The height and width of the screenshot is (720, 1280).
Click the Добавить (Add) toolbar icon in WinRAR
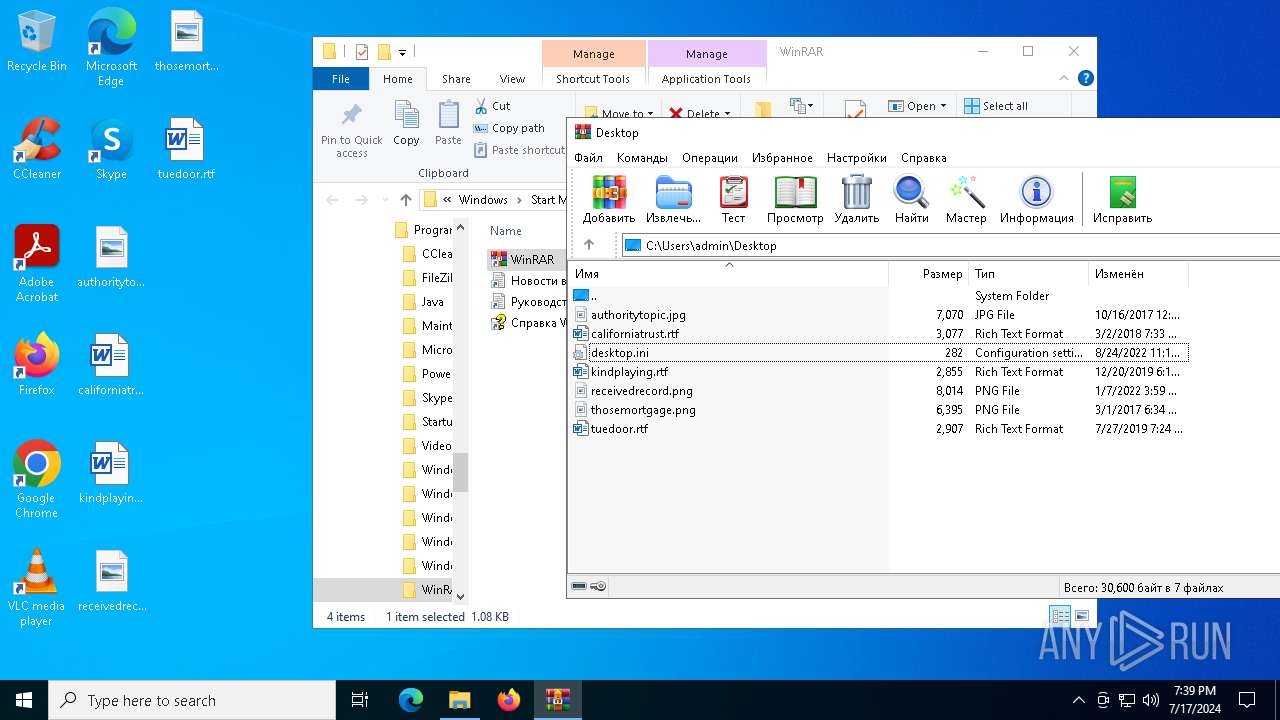click(x=609, y=199)
